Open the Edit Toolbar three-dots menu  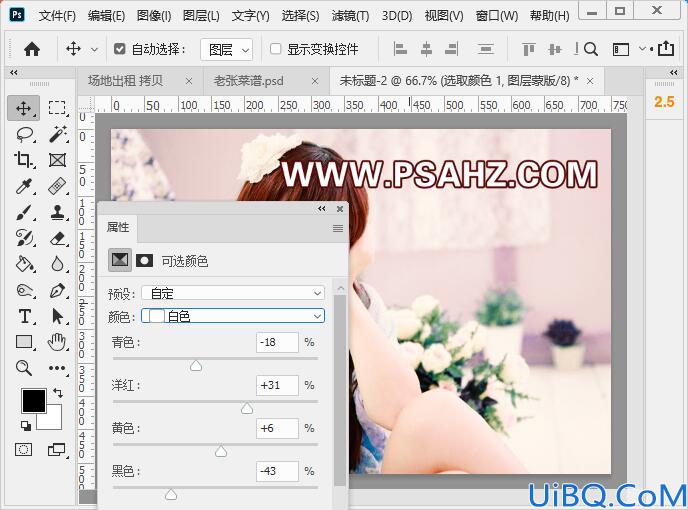57,368
